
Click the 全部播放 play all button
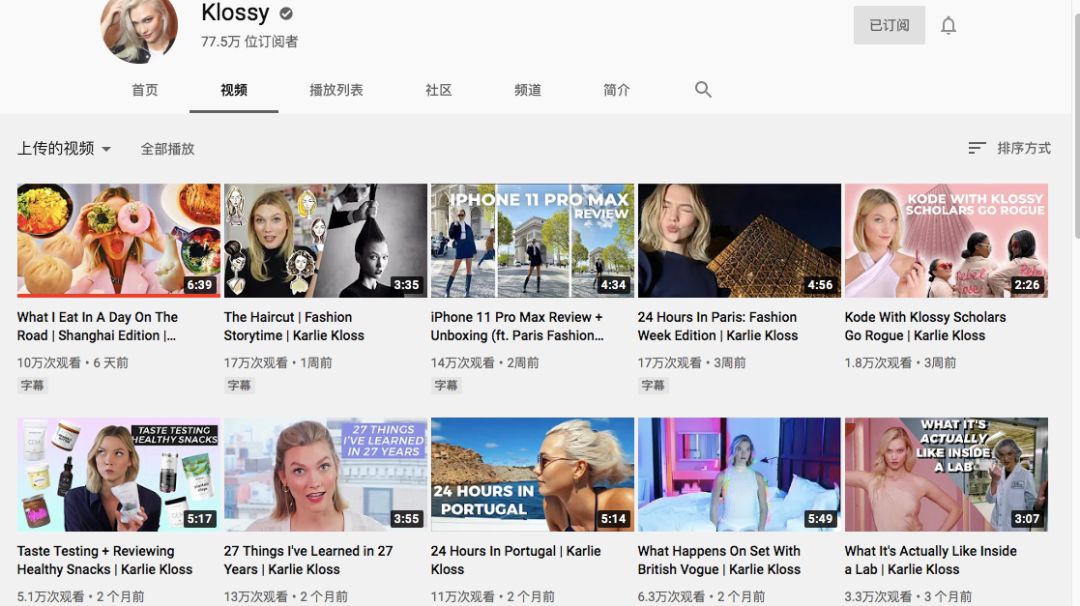[x=167, y=149]
